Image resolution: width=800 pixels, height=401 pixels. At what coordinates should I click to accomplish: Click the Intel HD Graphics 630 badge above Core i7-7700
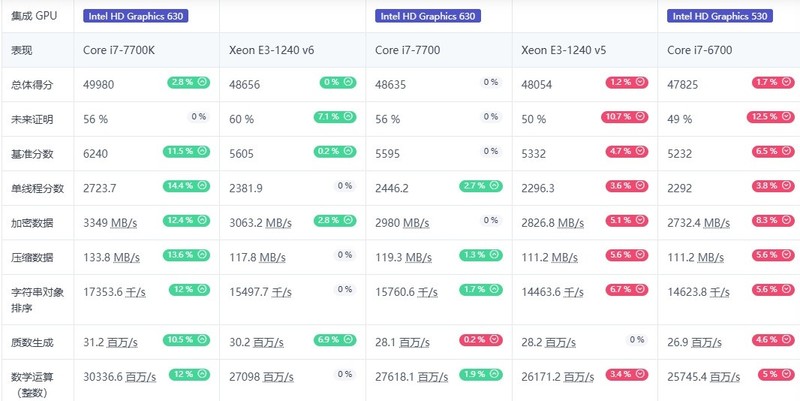pos(428,16)
